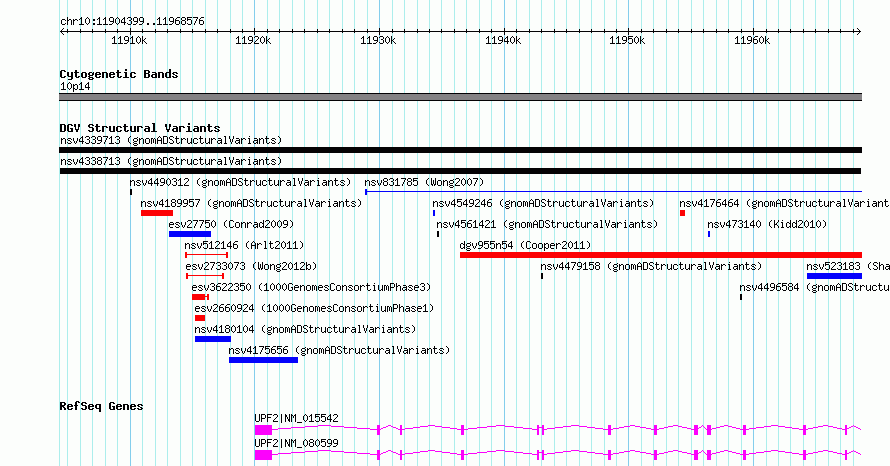Open nsv4496584 variant label
The image size is (890, 466).
pos(814,287)
